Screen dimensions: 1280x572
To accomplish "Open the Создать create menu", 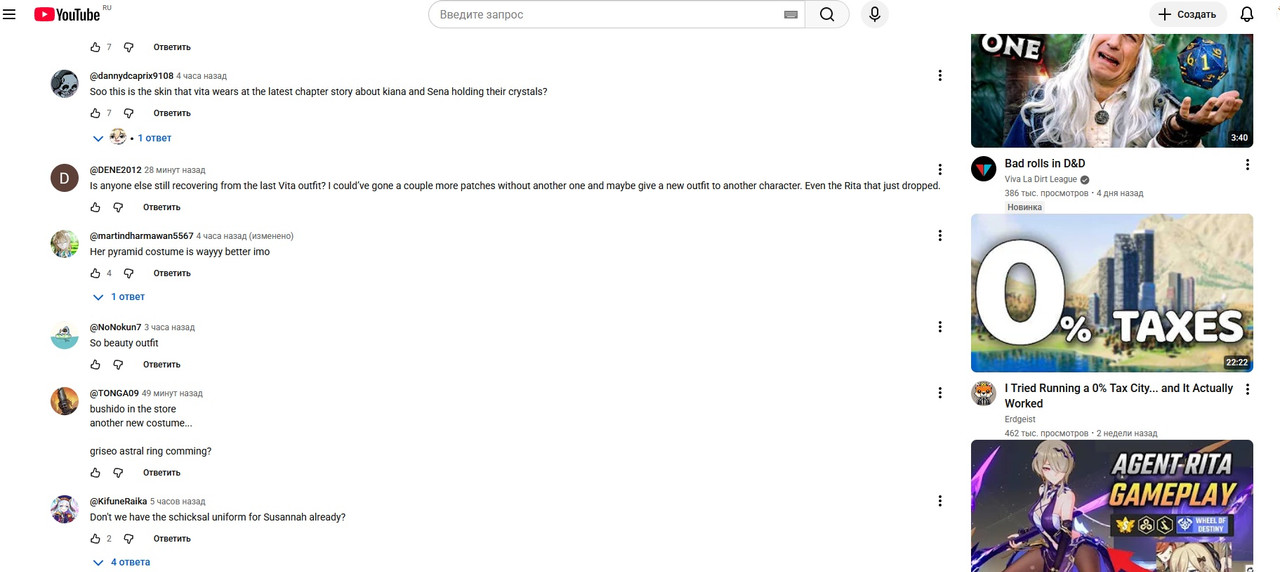I will click(1187, 14).
